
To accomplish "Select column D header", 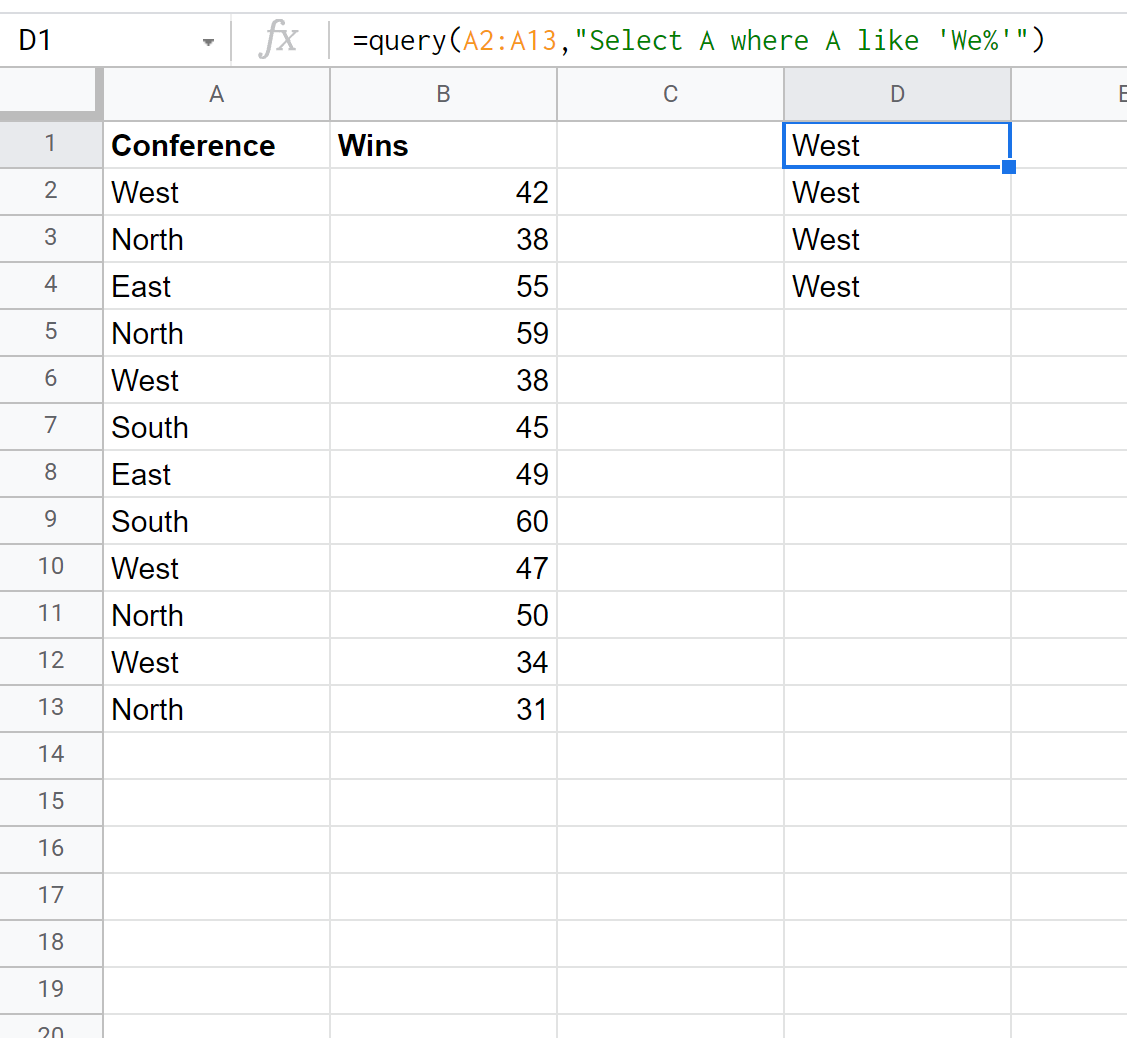I will (897, 94).
